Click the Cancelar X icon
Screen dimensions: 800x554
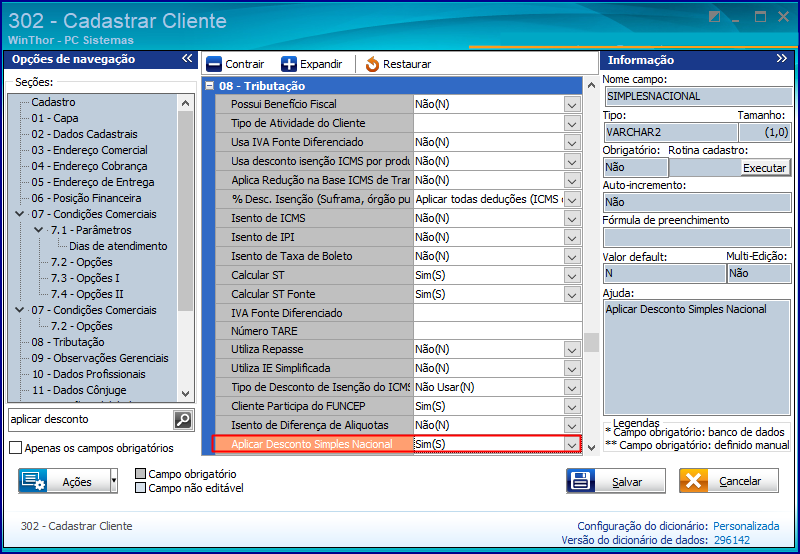click(x=693, y=481)
